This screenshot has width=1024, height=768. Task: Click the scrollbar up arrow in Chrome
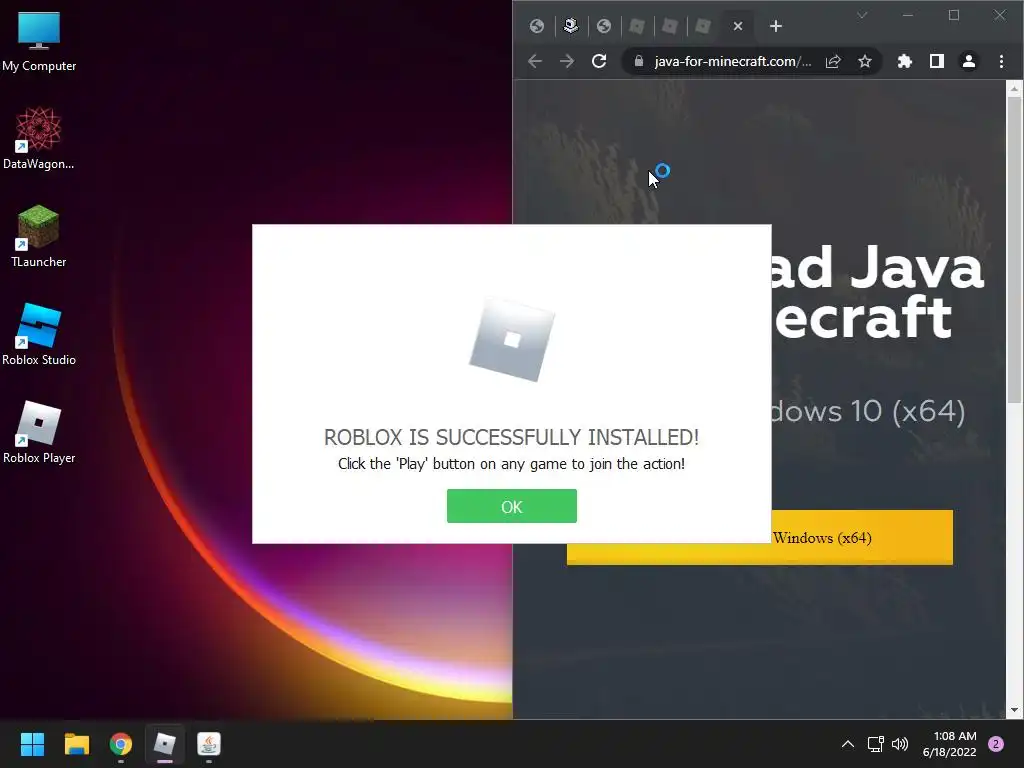coord(1014,88)
